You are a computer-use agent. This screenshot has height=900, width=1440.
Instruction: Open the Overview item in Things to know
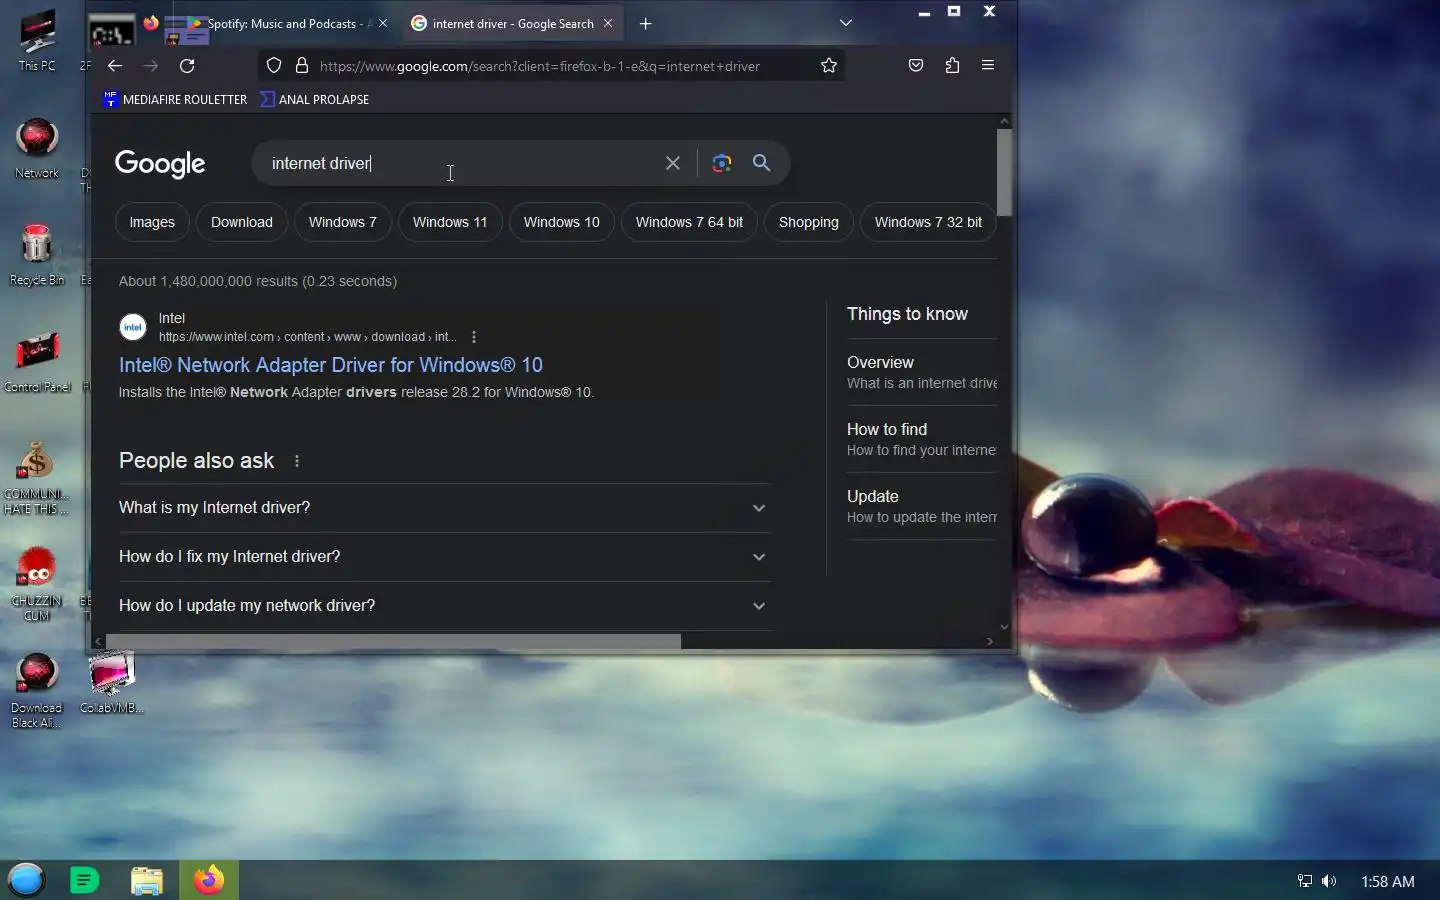click(922, 372)
